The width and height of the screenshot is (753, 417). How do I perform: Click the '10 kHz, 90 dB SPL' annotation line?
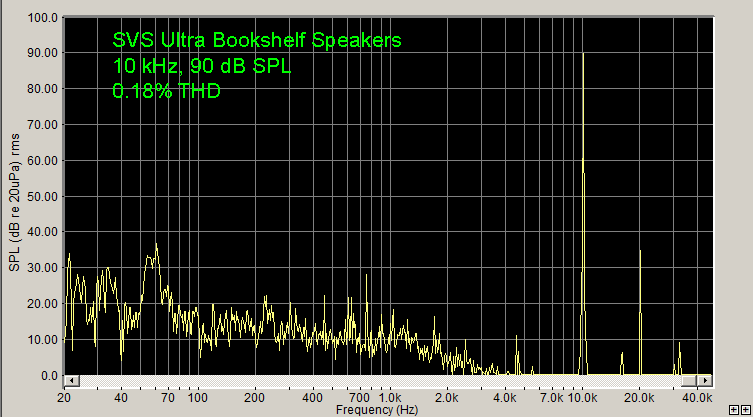click(x=203, y=66)
